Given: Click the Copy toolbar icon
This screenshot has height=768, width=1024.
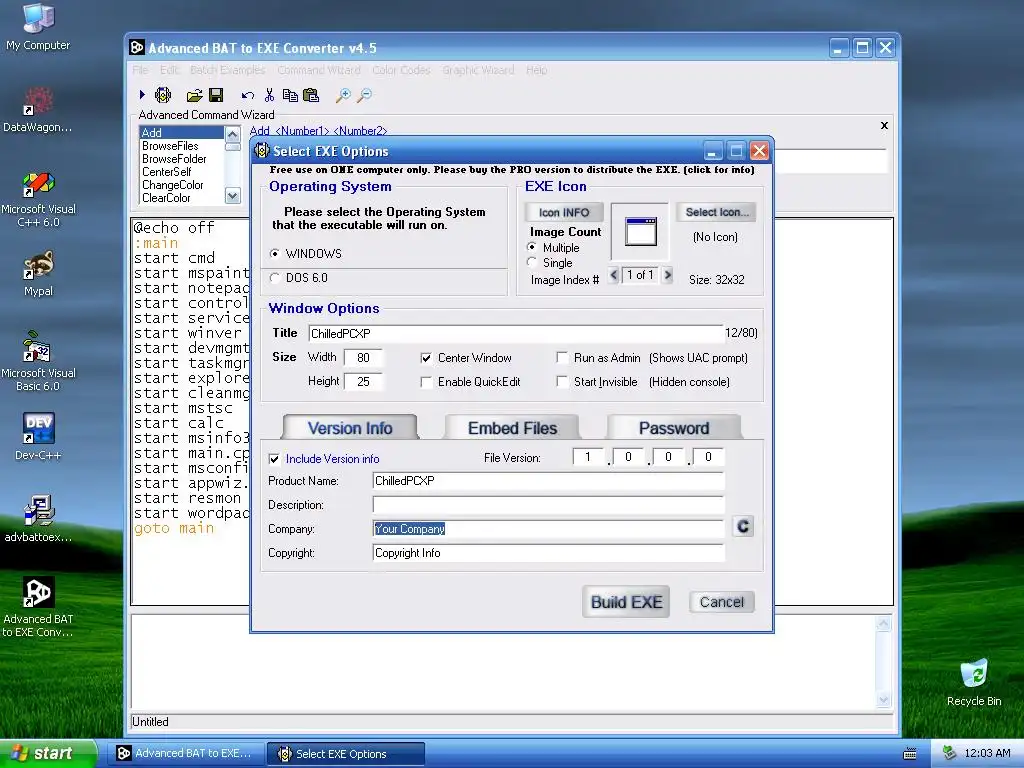Looking at the screenshot, I should coord(290,95).
